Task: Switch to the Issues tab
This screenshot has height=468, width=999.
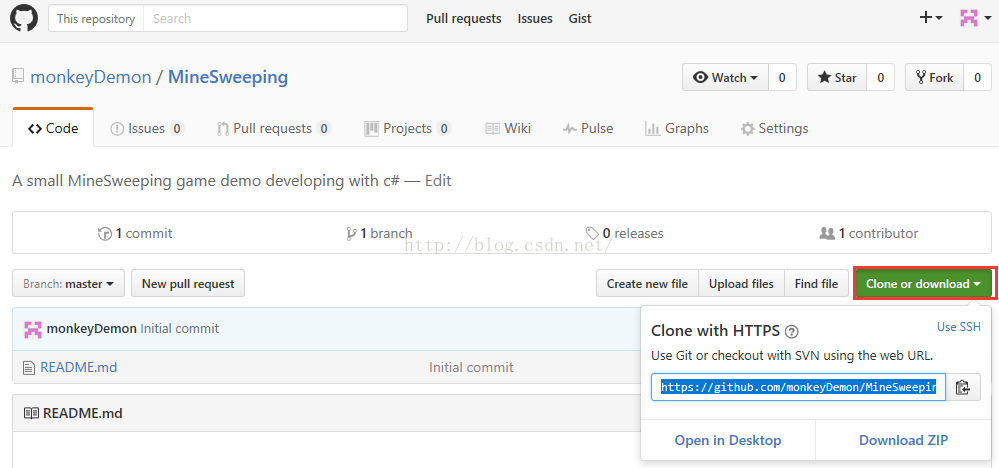Action: pyautogui.click(x=147, y=129)
